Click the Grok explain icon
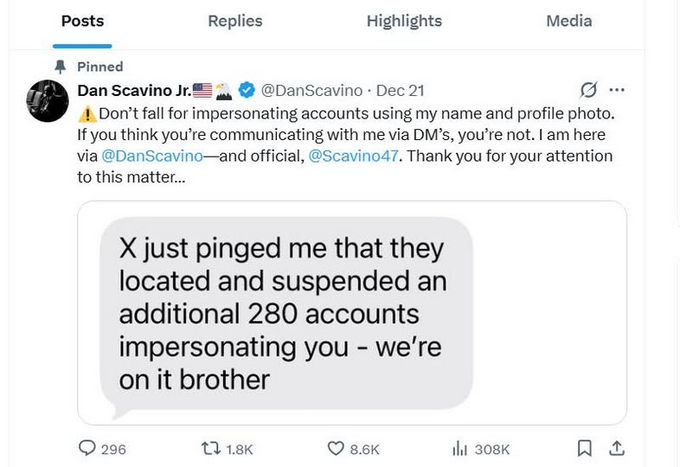The image size is (680, 467). coord(590,91)
